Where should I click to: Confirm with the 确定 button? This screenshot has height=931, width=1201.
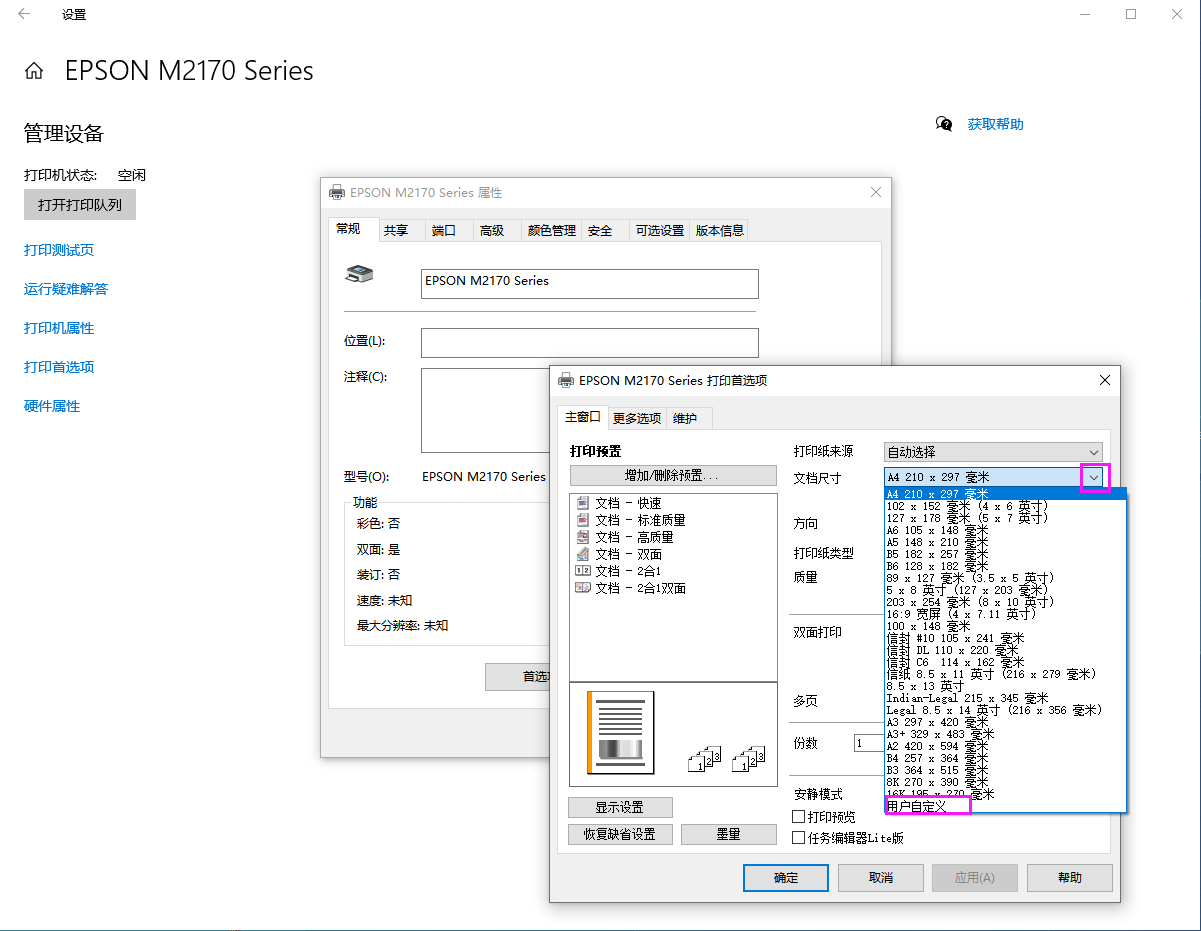[786, 878]
